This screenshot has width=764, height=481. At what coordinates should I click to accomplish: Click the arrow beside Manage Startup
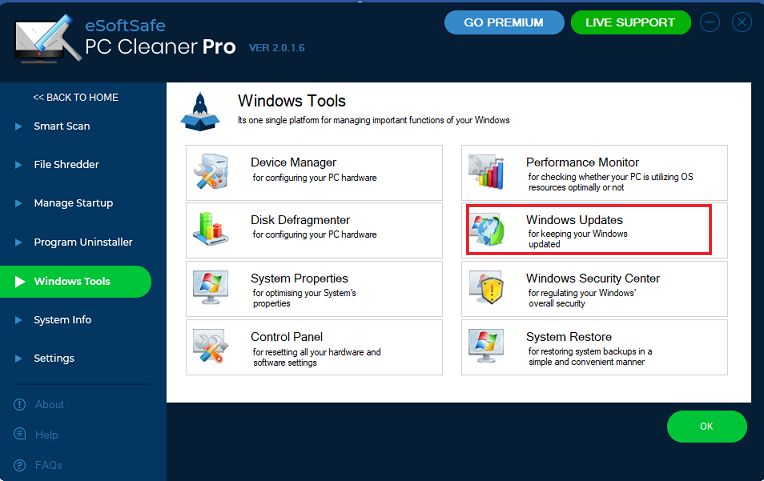[18, 203]
